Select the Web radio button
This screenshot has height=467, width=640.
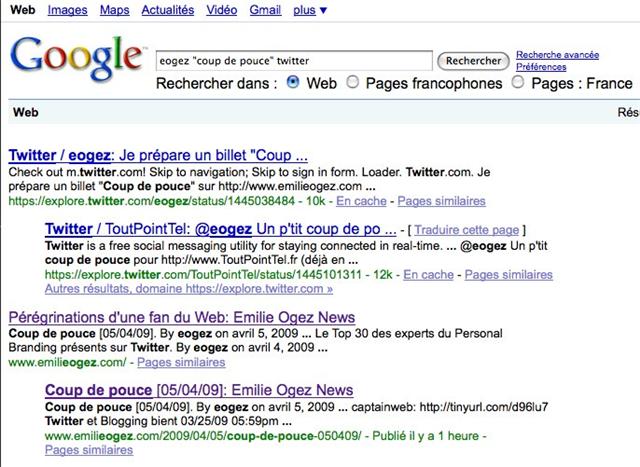pyautogui.click(x=293, y=82)
